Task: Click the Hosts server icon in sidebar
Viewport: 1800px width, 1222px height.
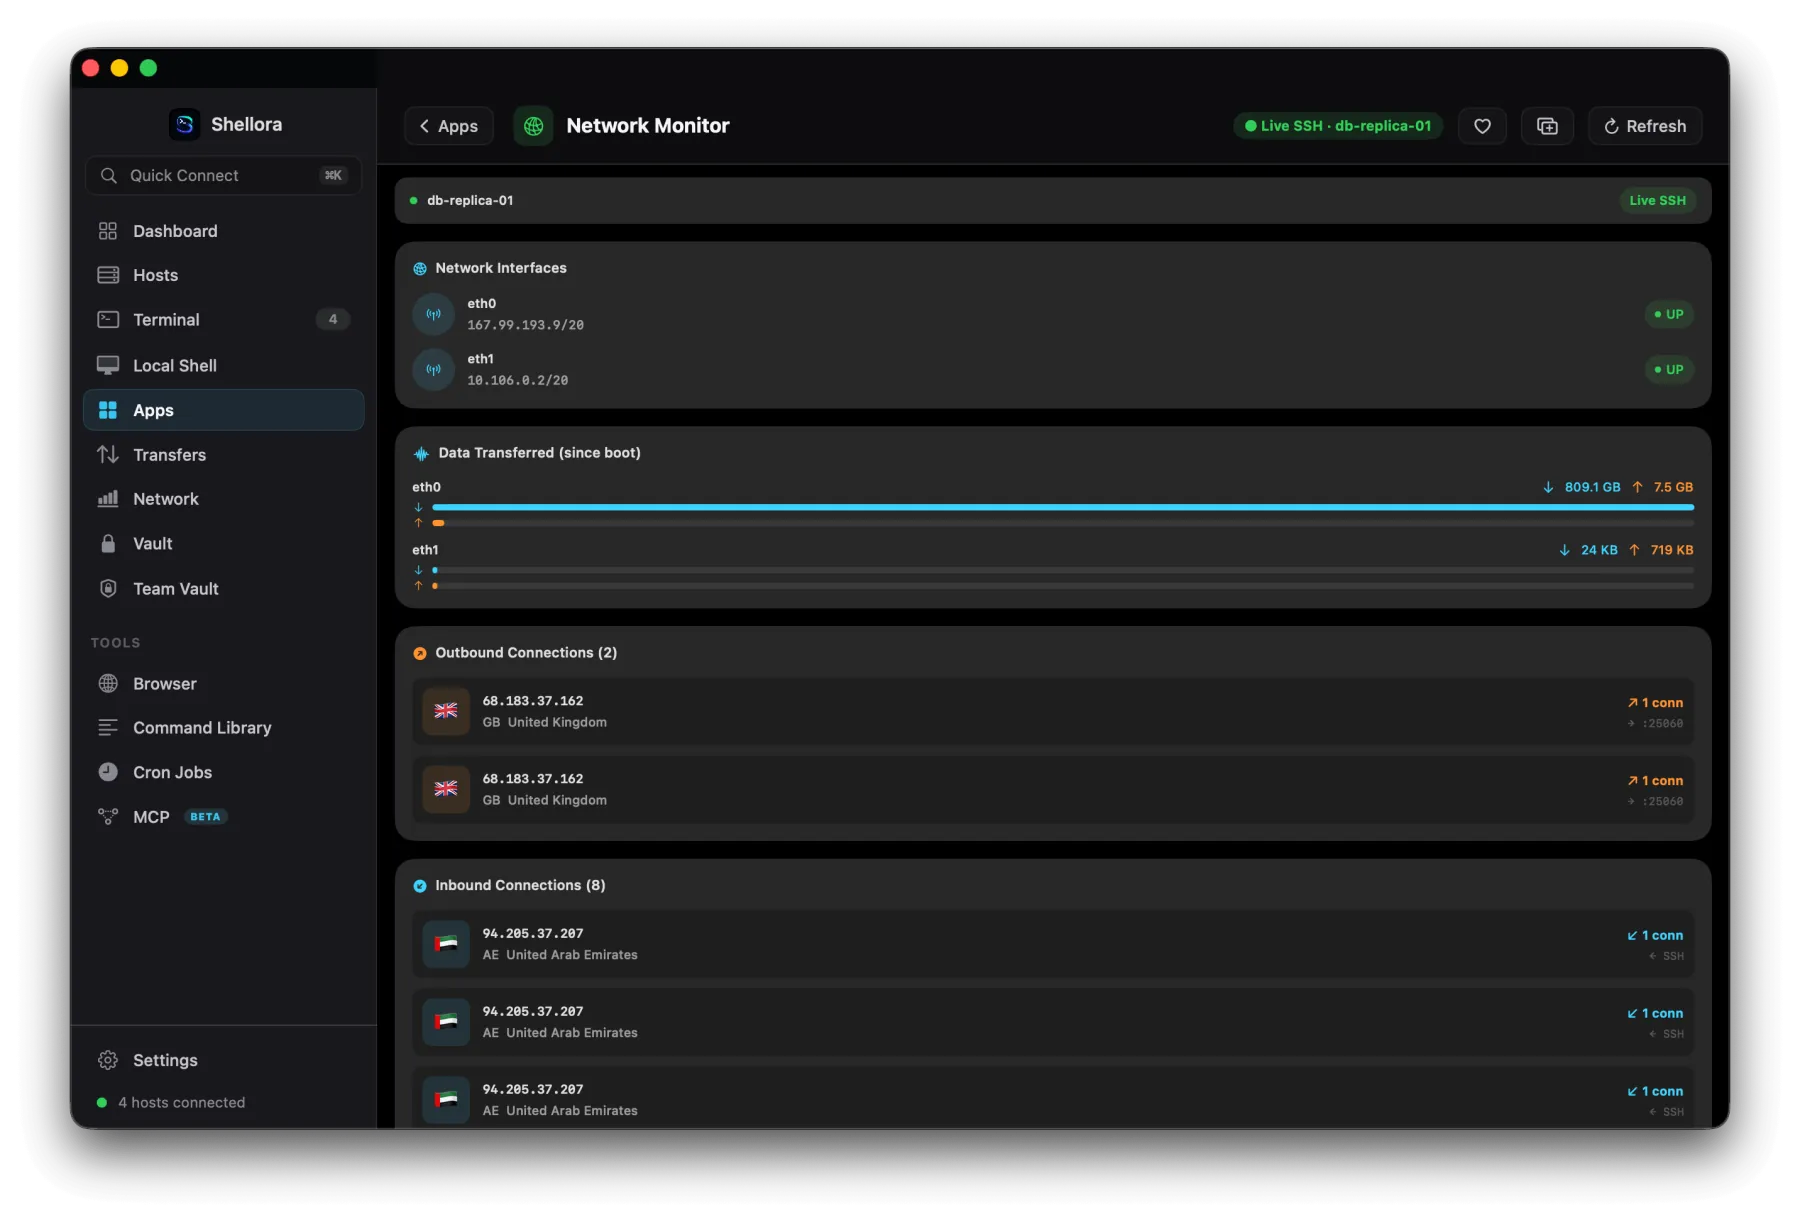Action: pos(108,275)
